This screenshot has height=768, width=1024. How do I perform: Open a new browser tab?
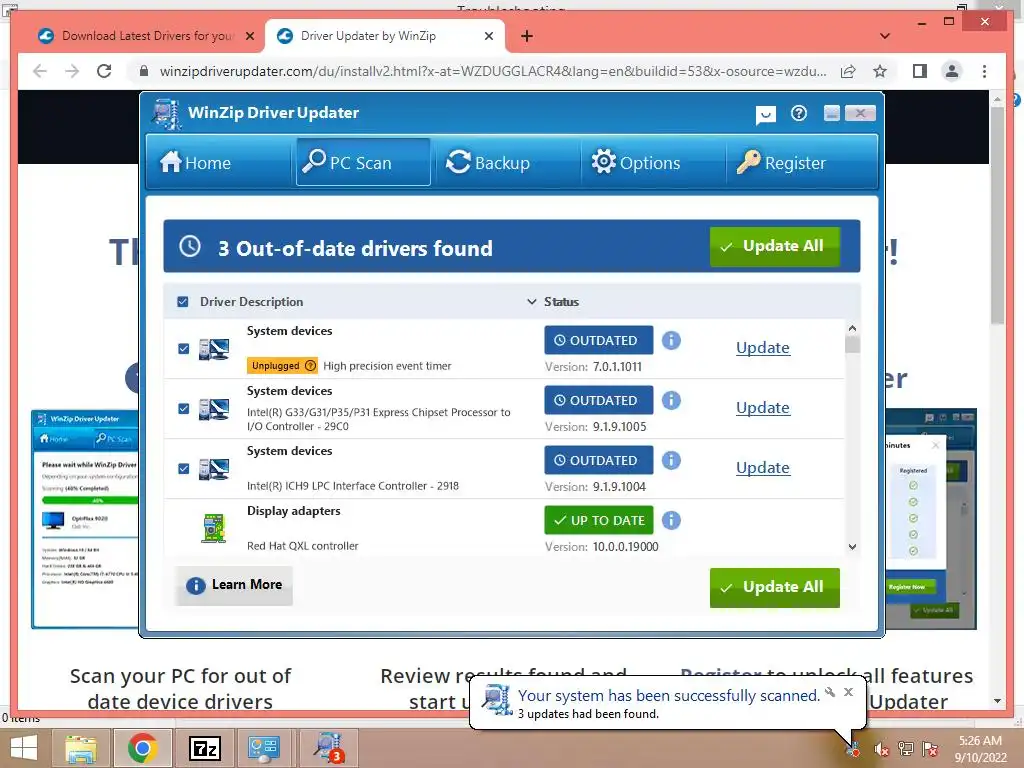click(x=527, y=37)
